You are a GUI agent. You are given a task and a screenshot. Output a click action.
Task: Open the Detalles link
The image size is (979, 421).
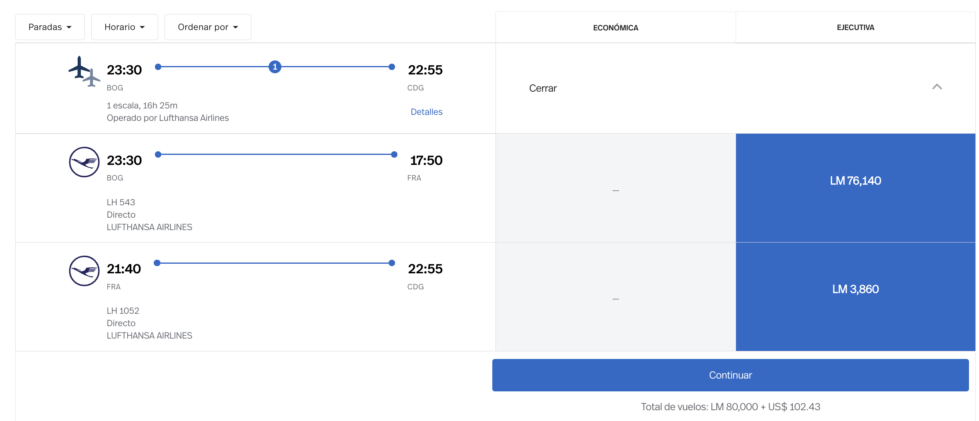pyautogui.click(x=426, y=112)
